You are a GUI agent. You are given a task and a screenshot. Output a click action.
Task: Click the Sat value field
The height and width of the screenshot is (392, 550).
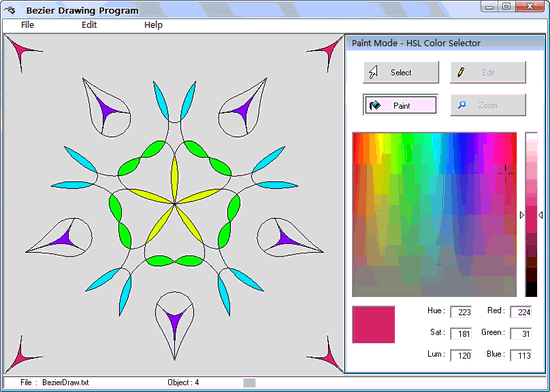coord(461,333)
